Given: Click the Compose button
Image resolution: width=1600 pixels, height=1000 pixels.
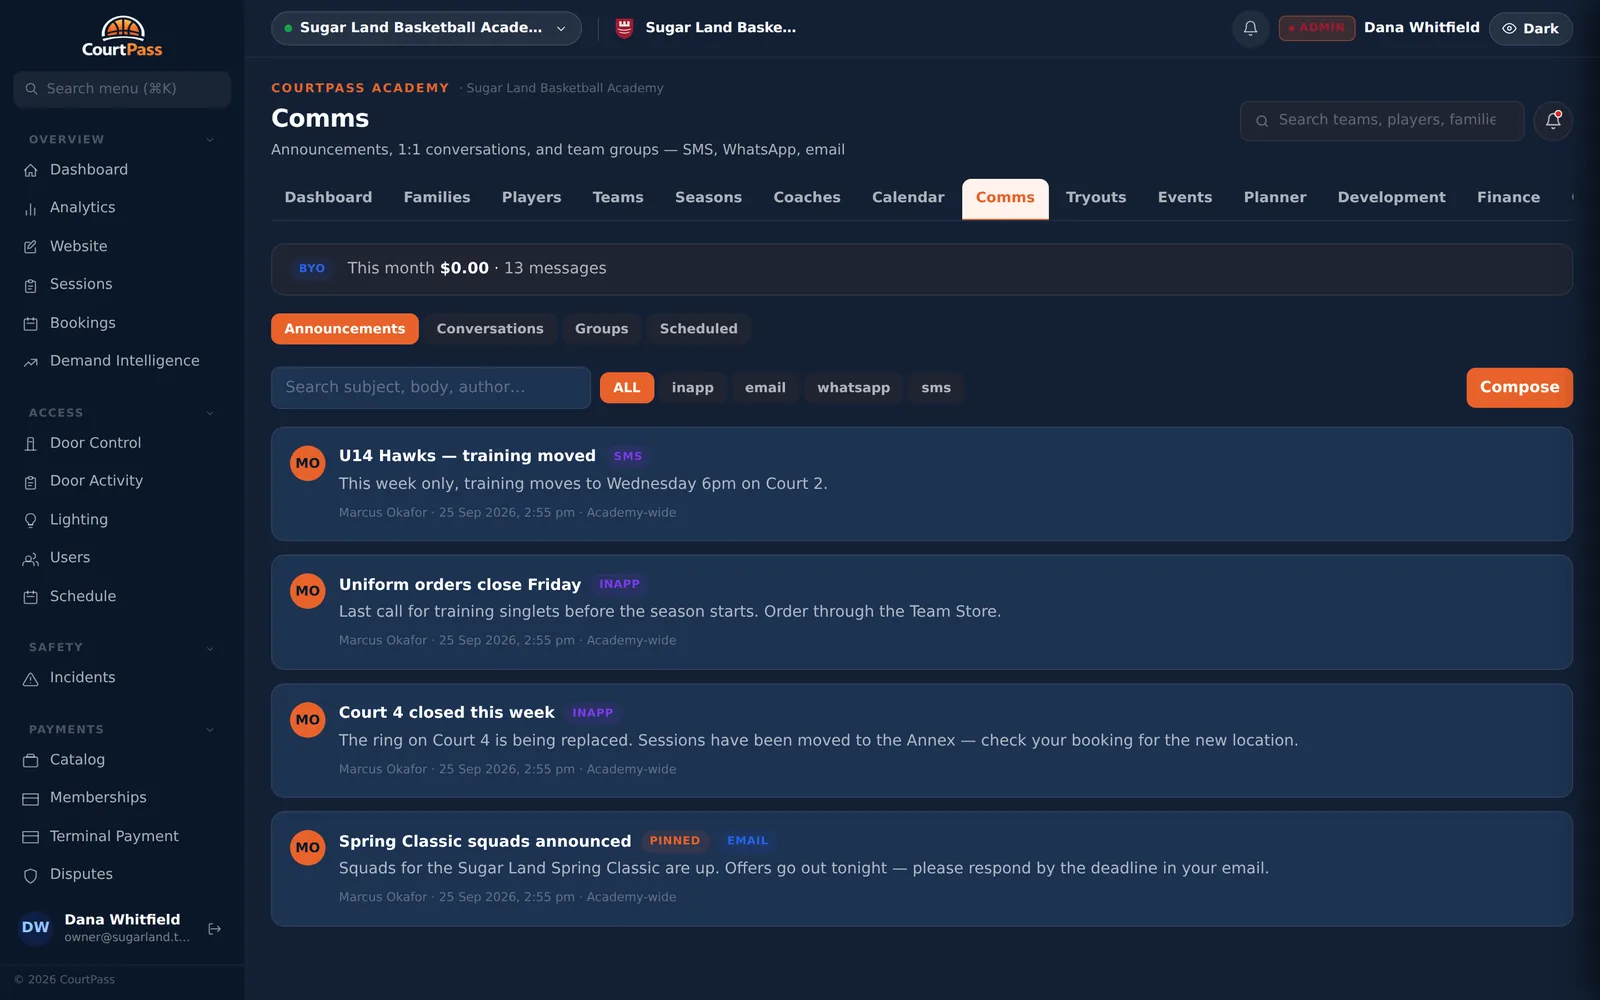Looking at the screenshot, I should (1519, 388).
